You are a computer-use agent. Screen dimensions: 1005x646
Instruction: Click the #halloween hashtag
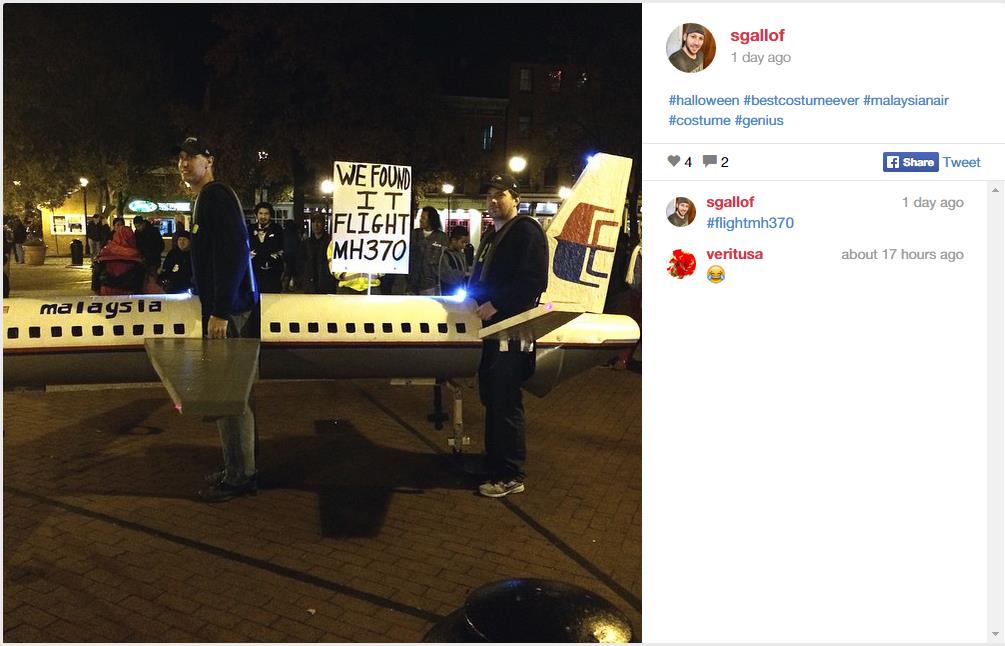click(x=704, y=100)
